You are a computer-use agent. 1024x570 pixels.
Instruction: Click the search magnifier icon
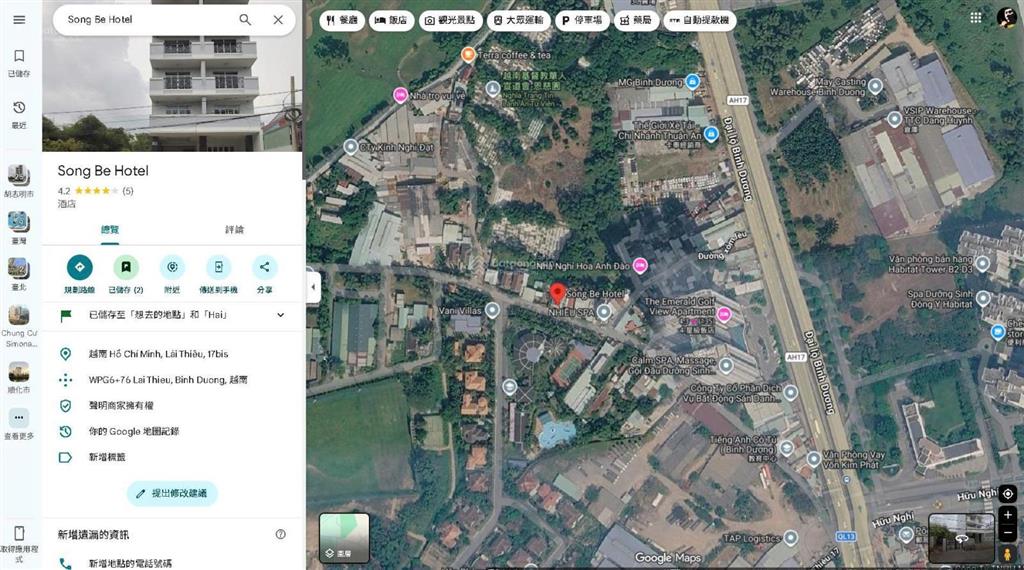point(245,20)
